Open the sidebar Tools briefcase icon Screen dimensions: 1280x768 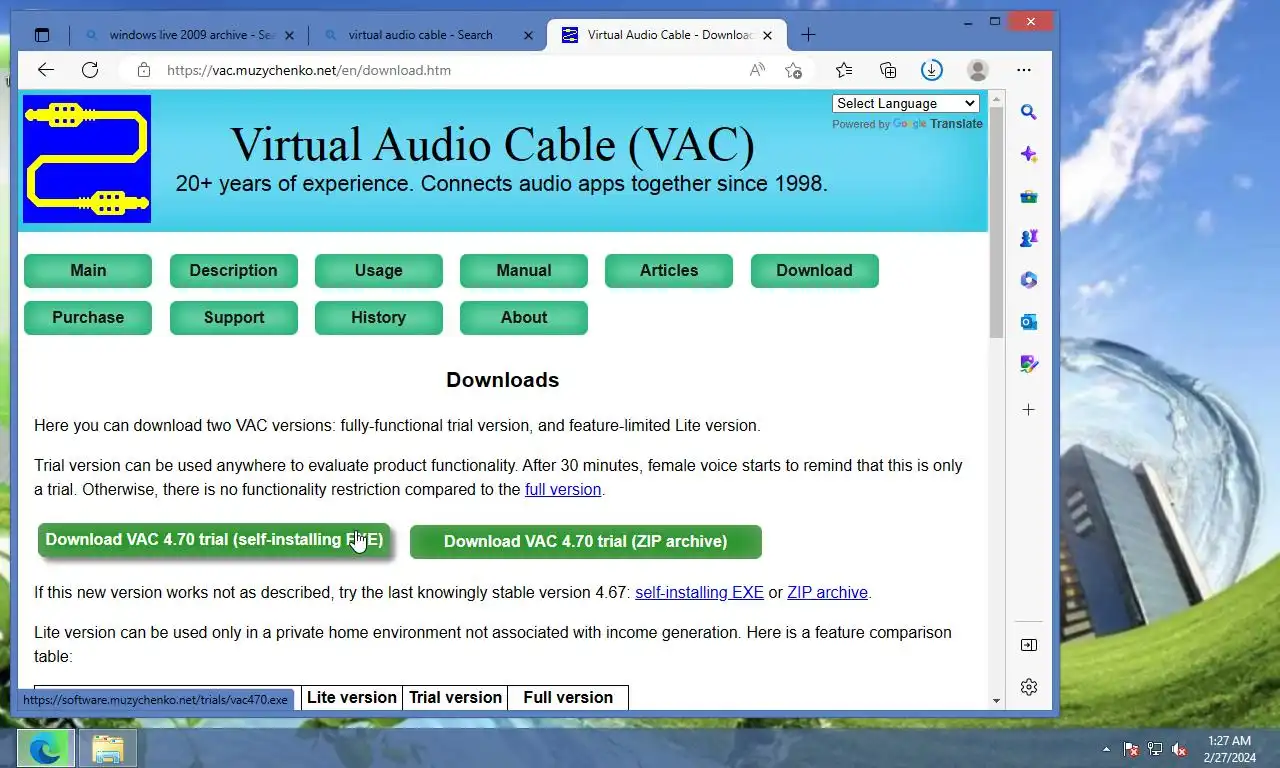(x=1029, y=197)
